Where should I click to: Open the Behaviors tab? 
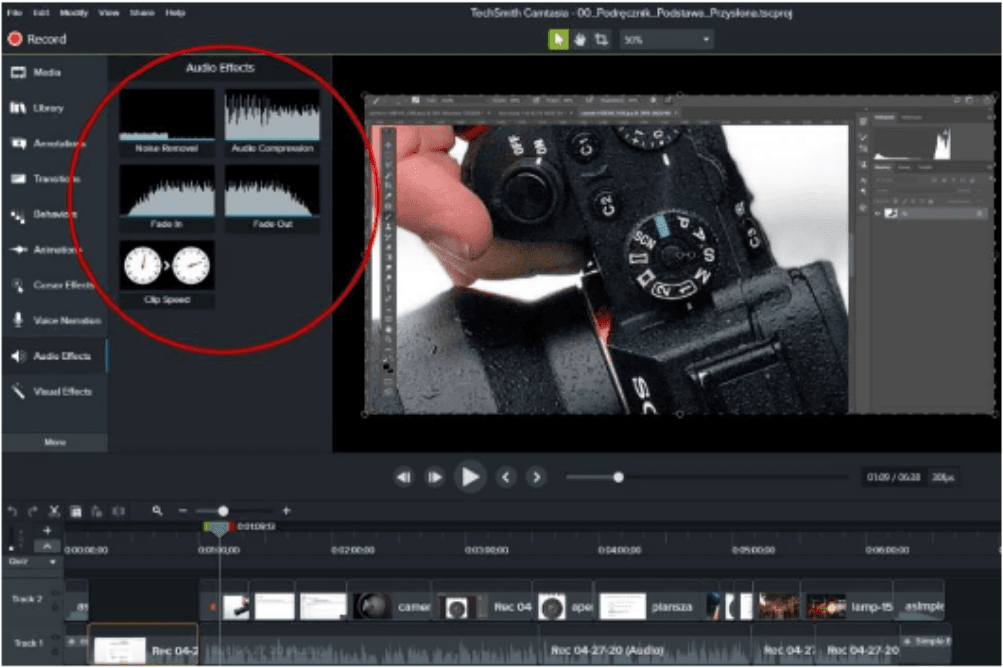(x=54, y=214)
